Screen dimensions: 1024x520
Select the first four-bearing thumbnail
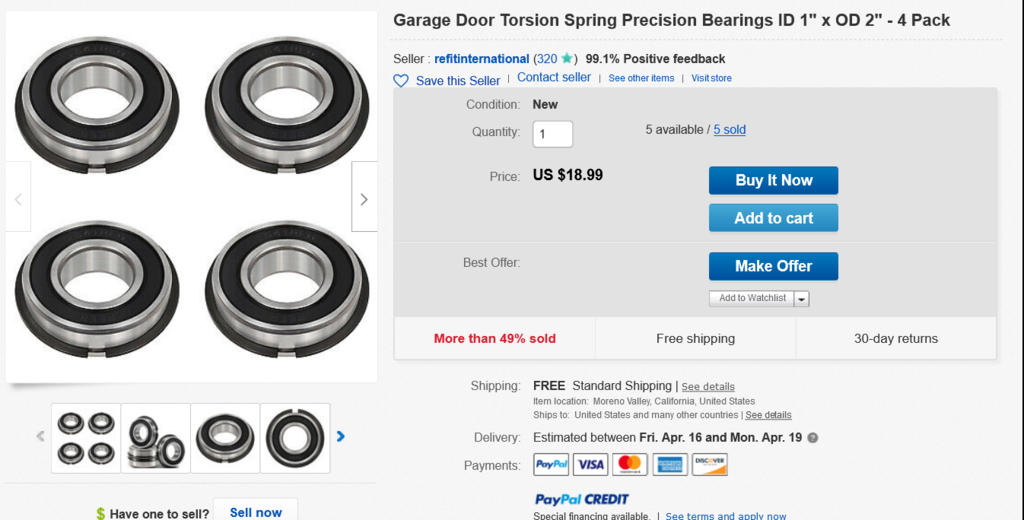click(86, 437)
